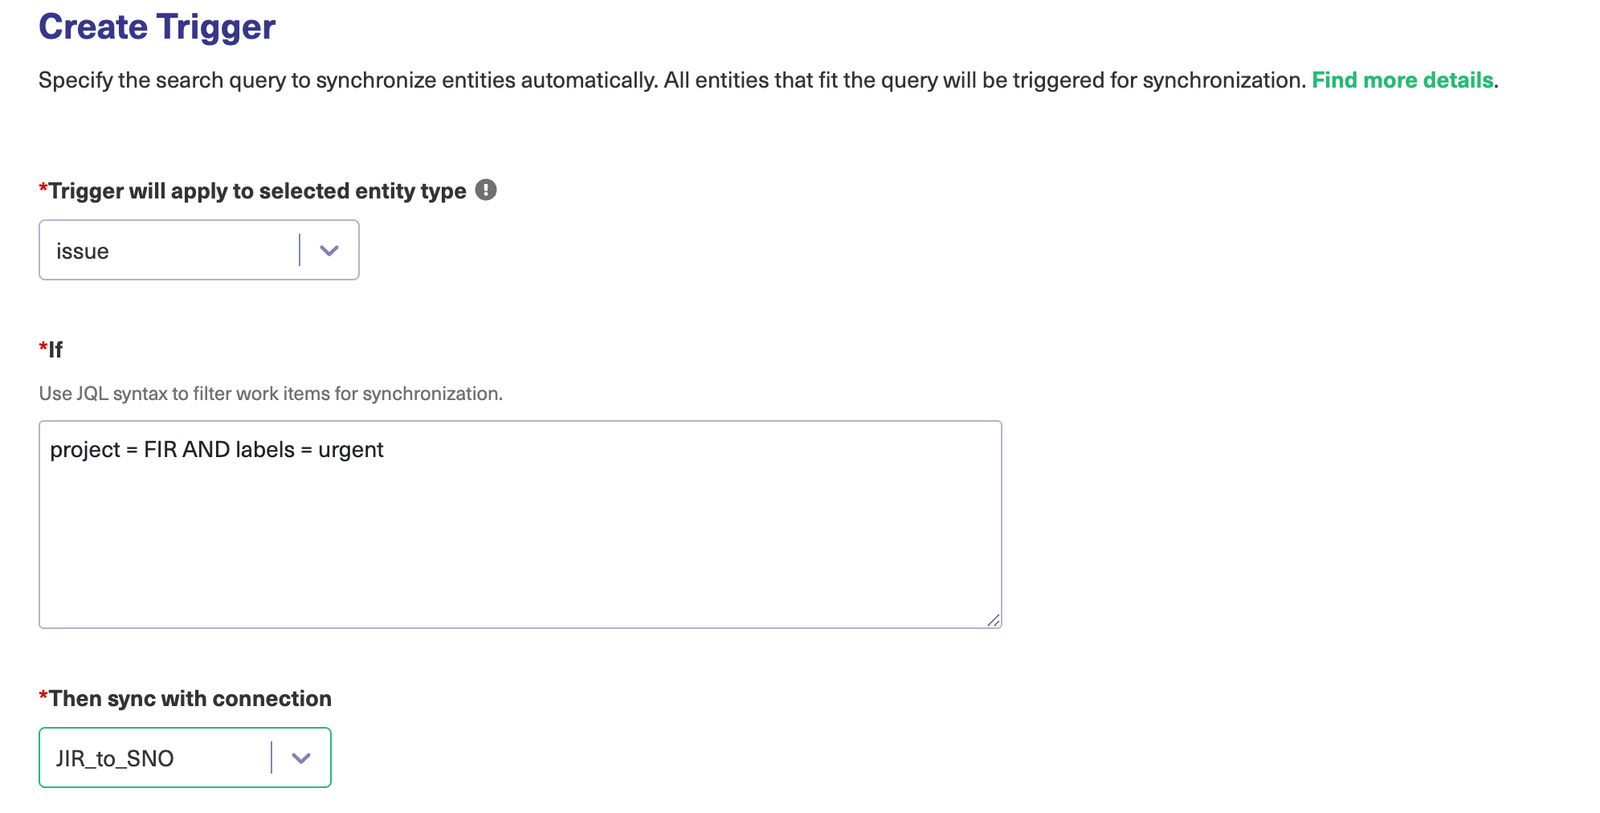Viewport: 1600px width, 813px height.
Task: Expand the issue entity type chevron
Action: 329,250
